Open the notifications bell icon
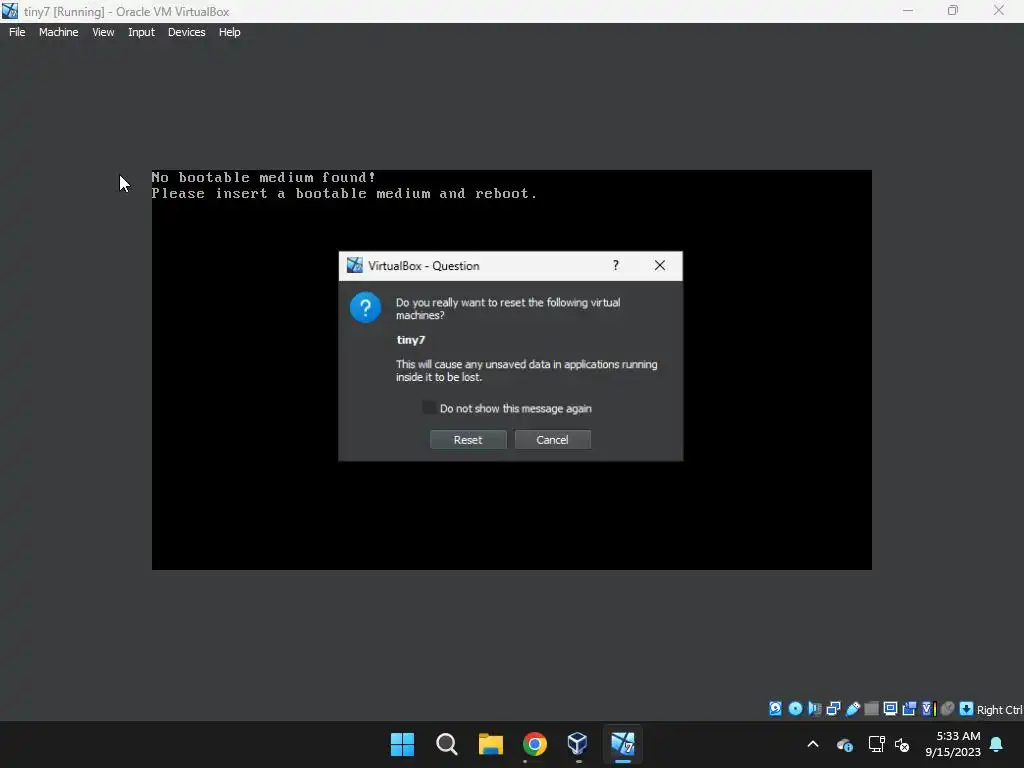1024x768 pixels. point(997,744)
